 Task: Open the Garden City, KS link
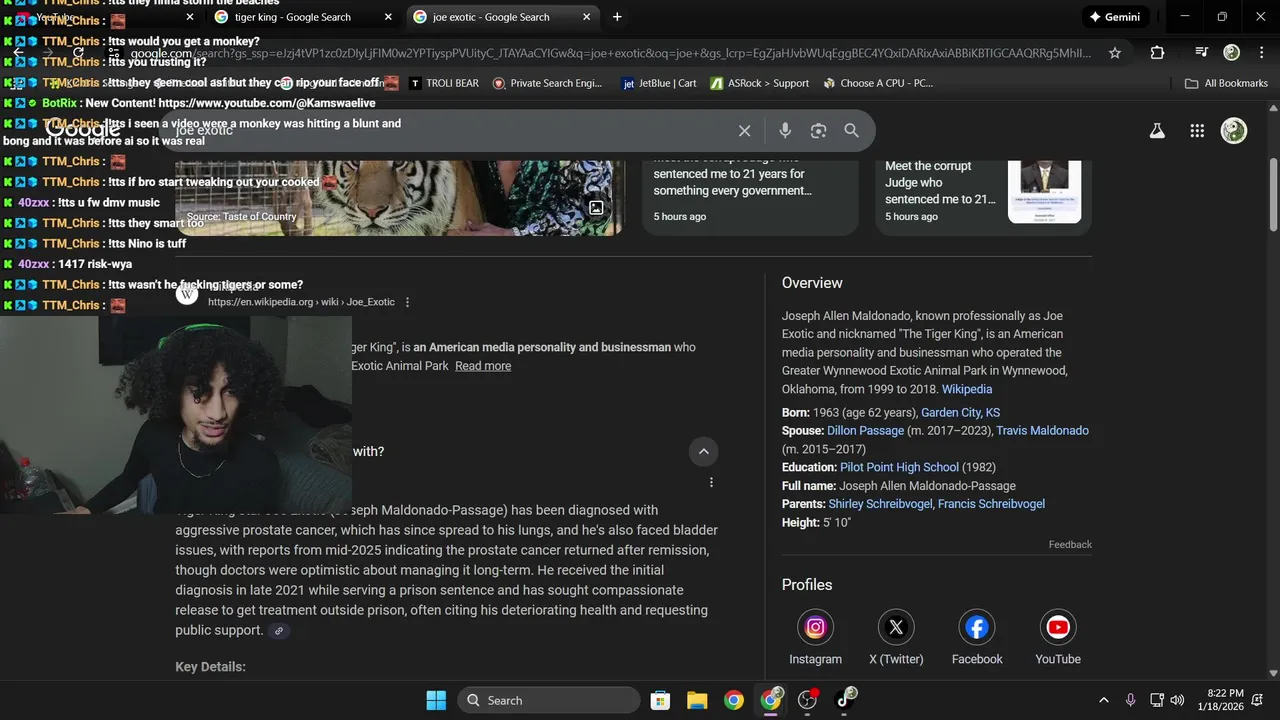(960, 413)
